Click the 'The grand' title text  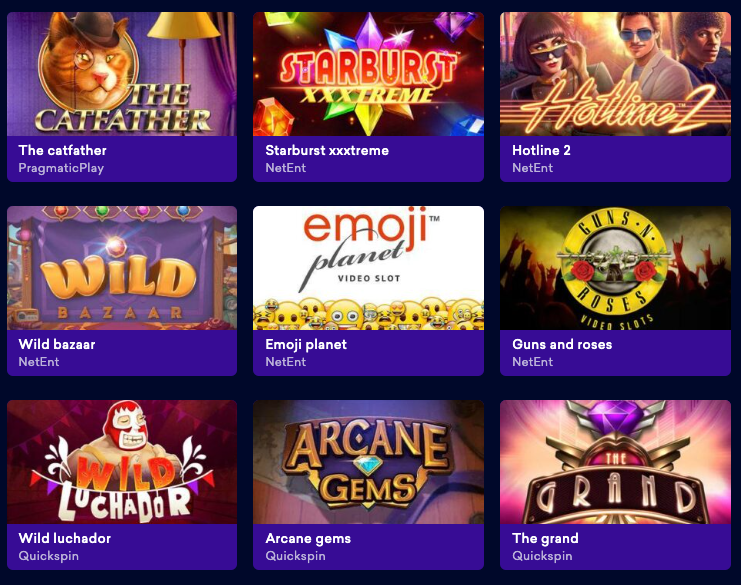point(545,539)
